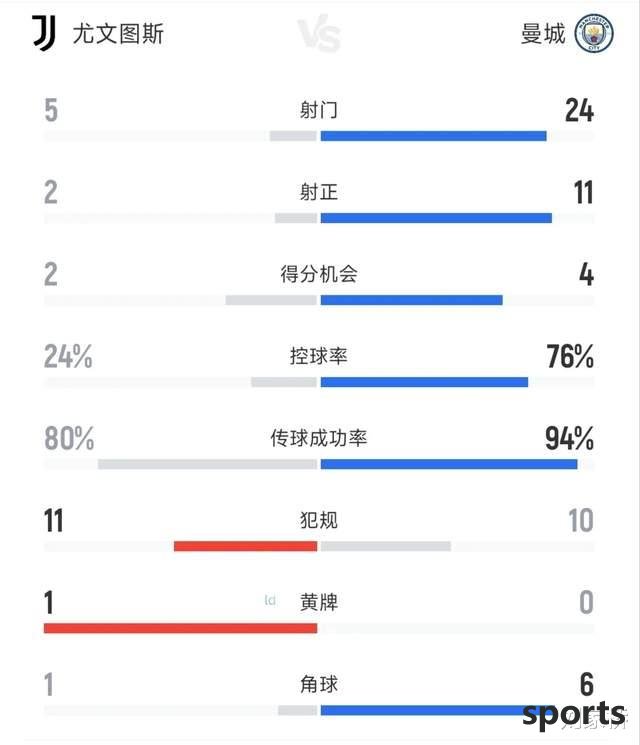Click the 黄牌 stat label
The height and width of the screenshot is (745, 640).
(x=318, y=602)
